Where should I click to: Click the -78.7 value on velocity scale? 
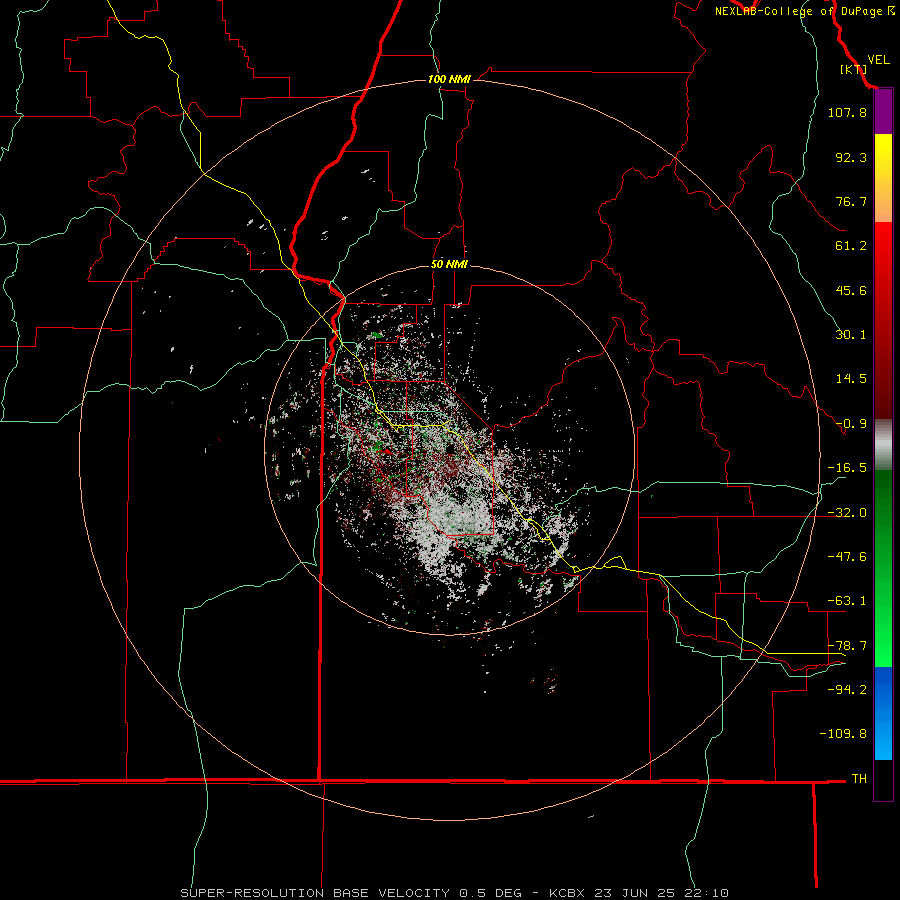[847, 646]
